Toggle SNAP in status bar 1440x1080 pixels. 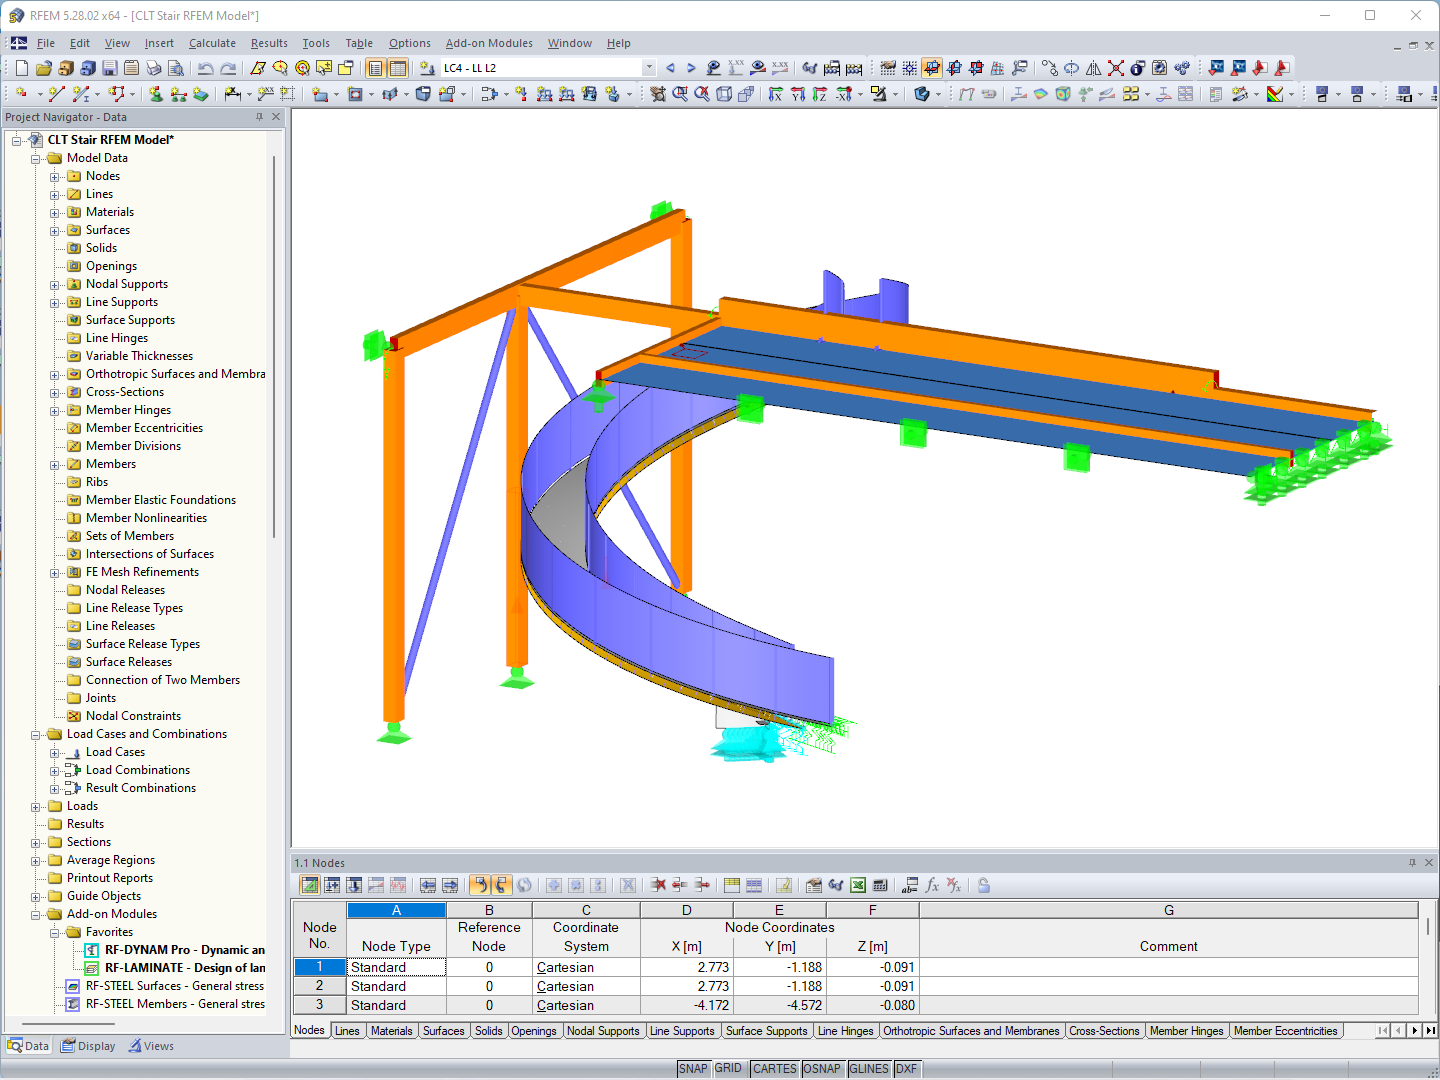click(x=693, y=1069)
